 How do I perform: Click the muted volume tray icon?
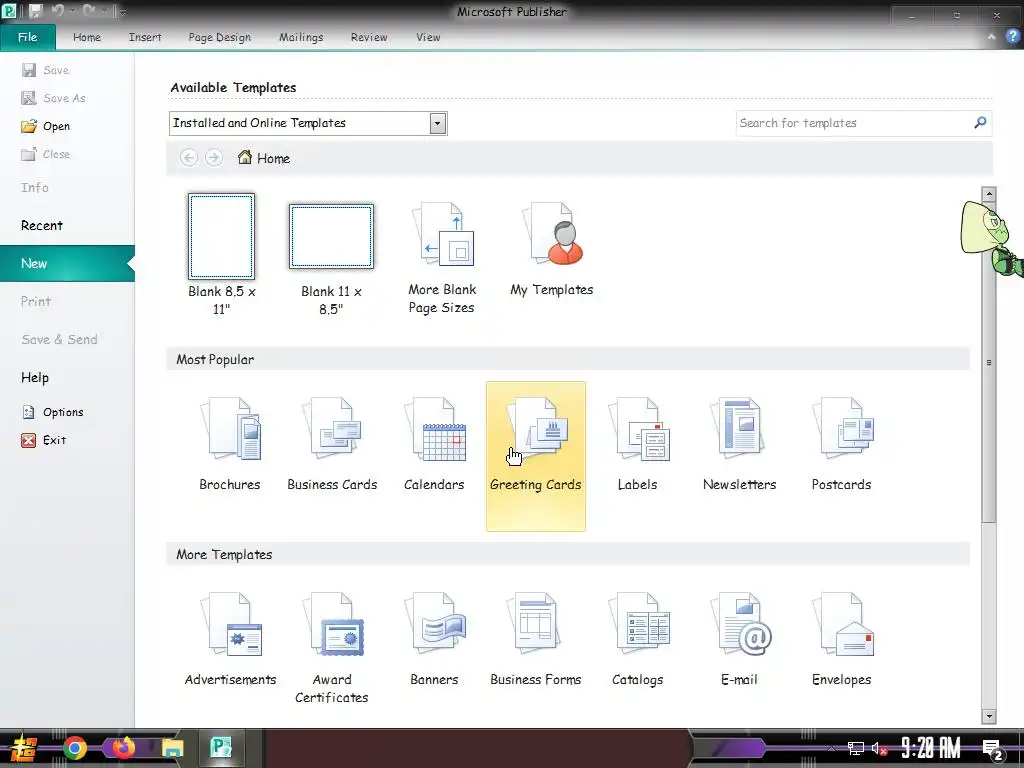point(879,748)
